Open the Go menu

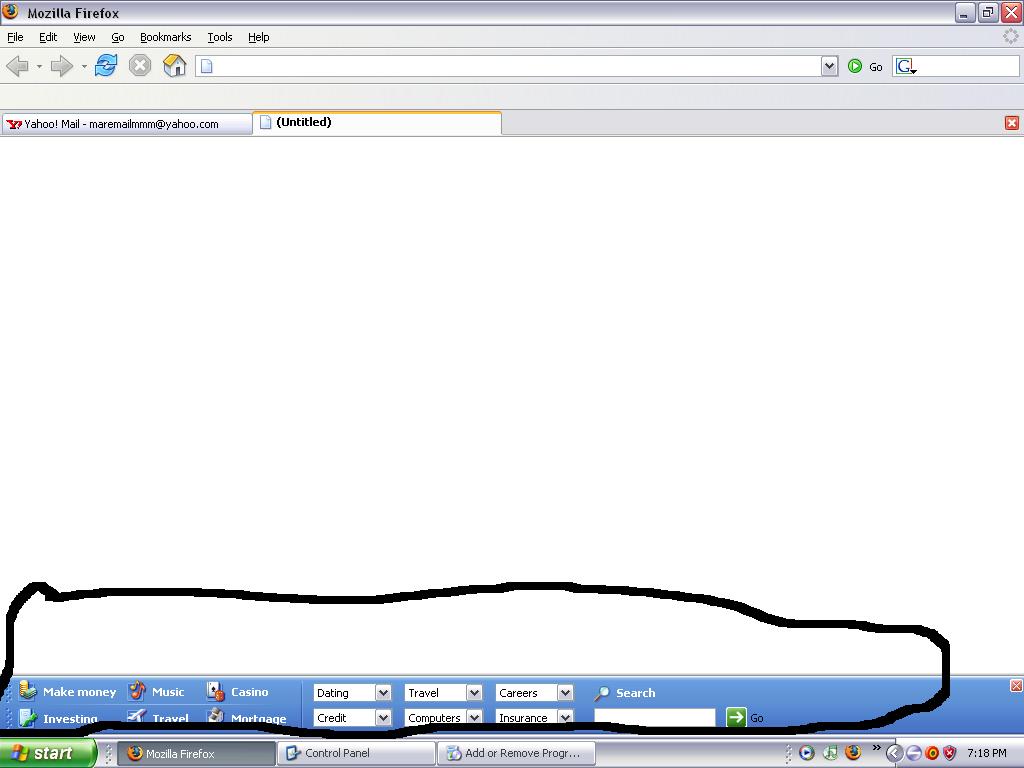coord(118,37)
